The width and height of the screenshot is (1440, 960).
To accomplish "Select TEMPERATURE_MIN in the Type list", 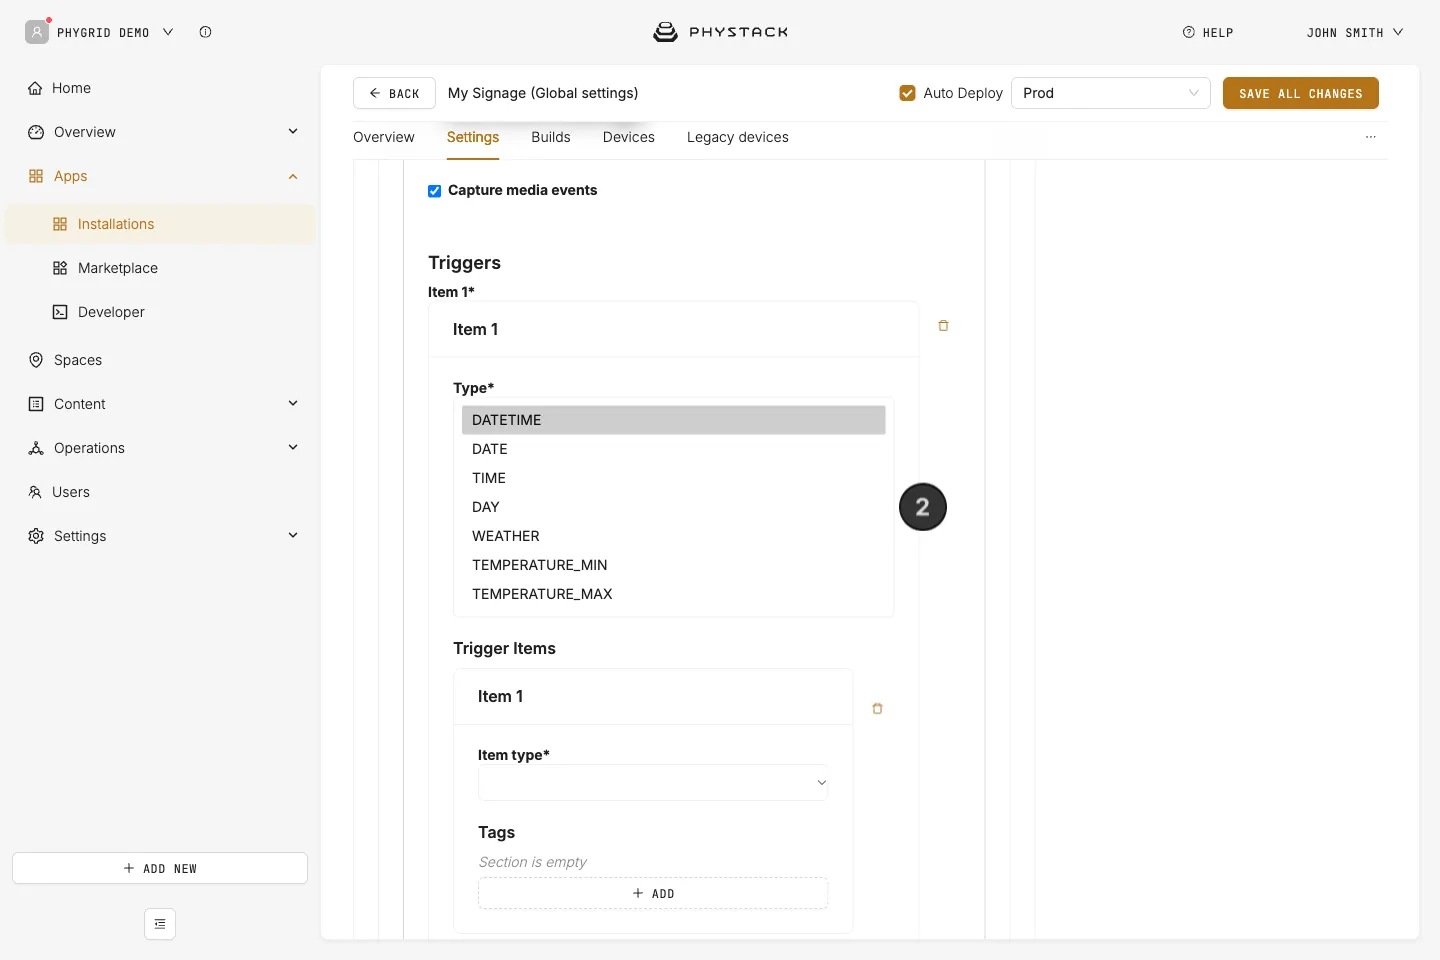I will point(674,565).
